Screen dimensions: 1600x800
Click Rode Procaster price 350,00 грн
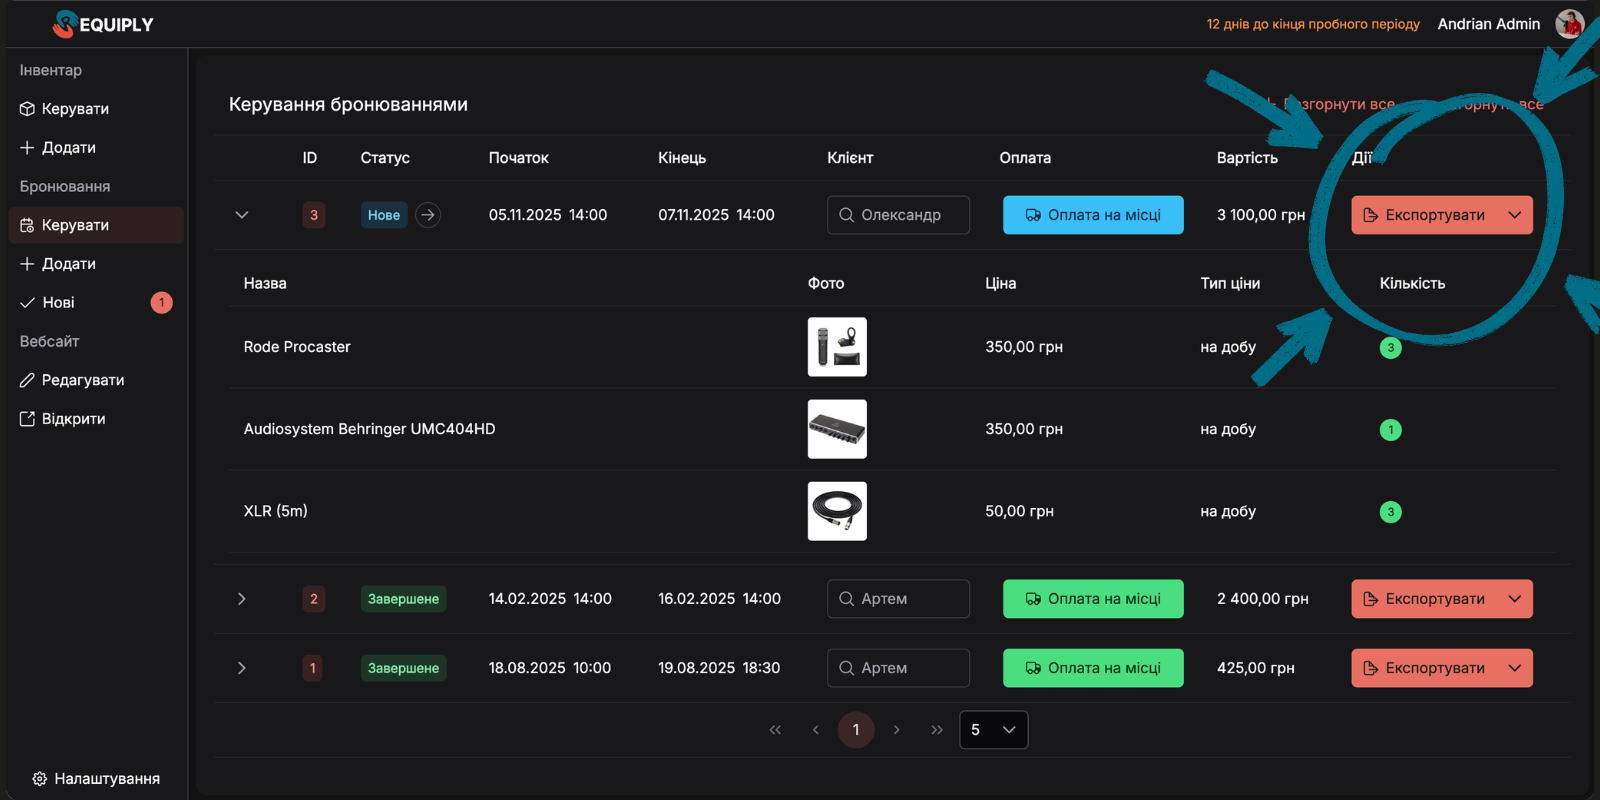pyautogui.click(x=1024, y=347)
